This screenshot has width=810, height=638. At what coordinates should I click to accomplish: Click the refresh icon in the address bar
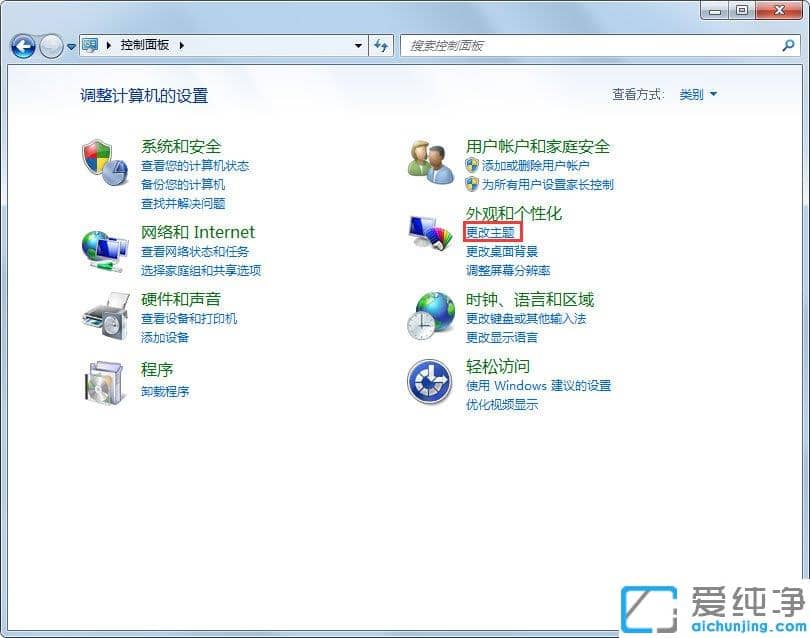(x=380, y=46)
